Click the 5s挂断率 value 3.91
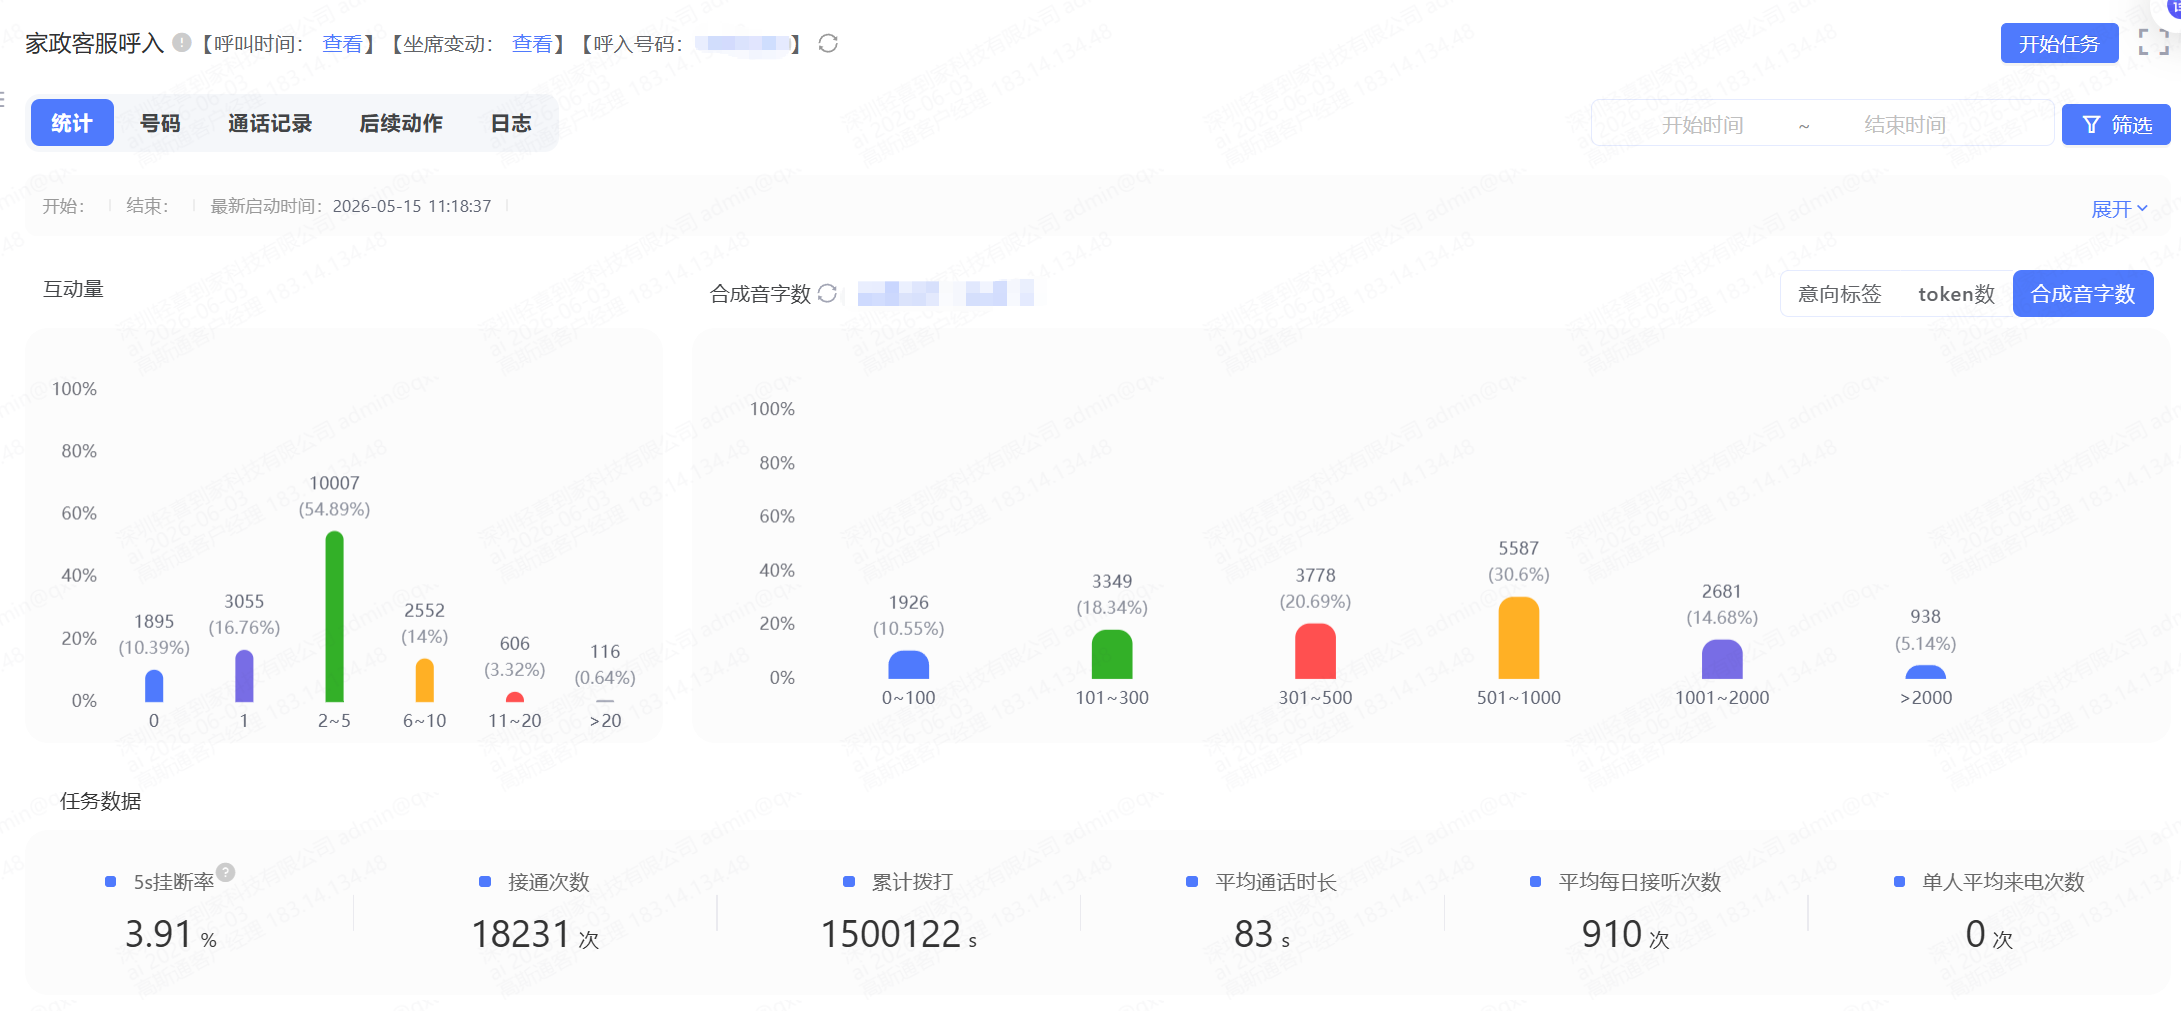This screenshot has width=2181, height=1011. tap(158, 934)
